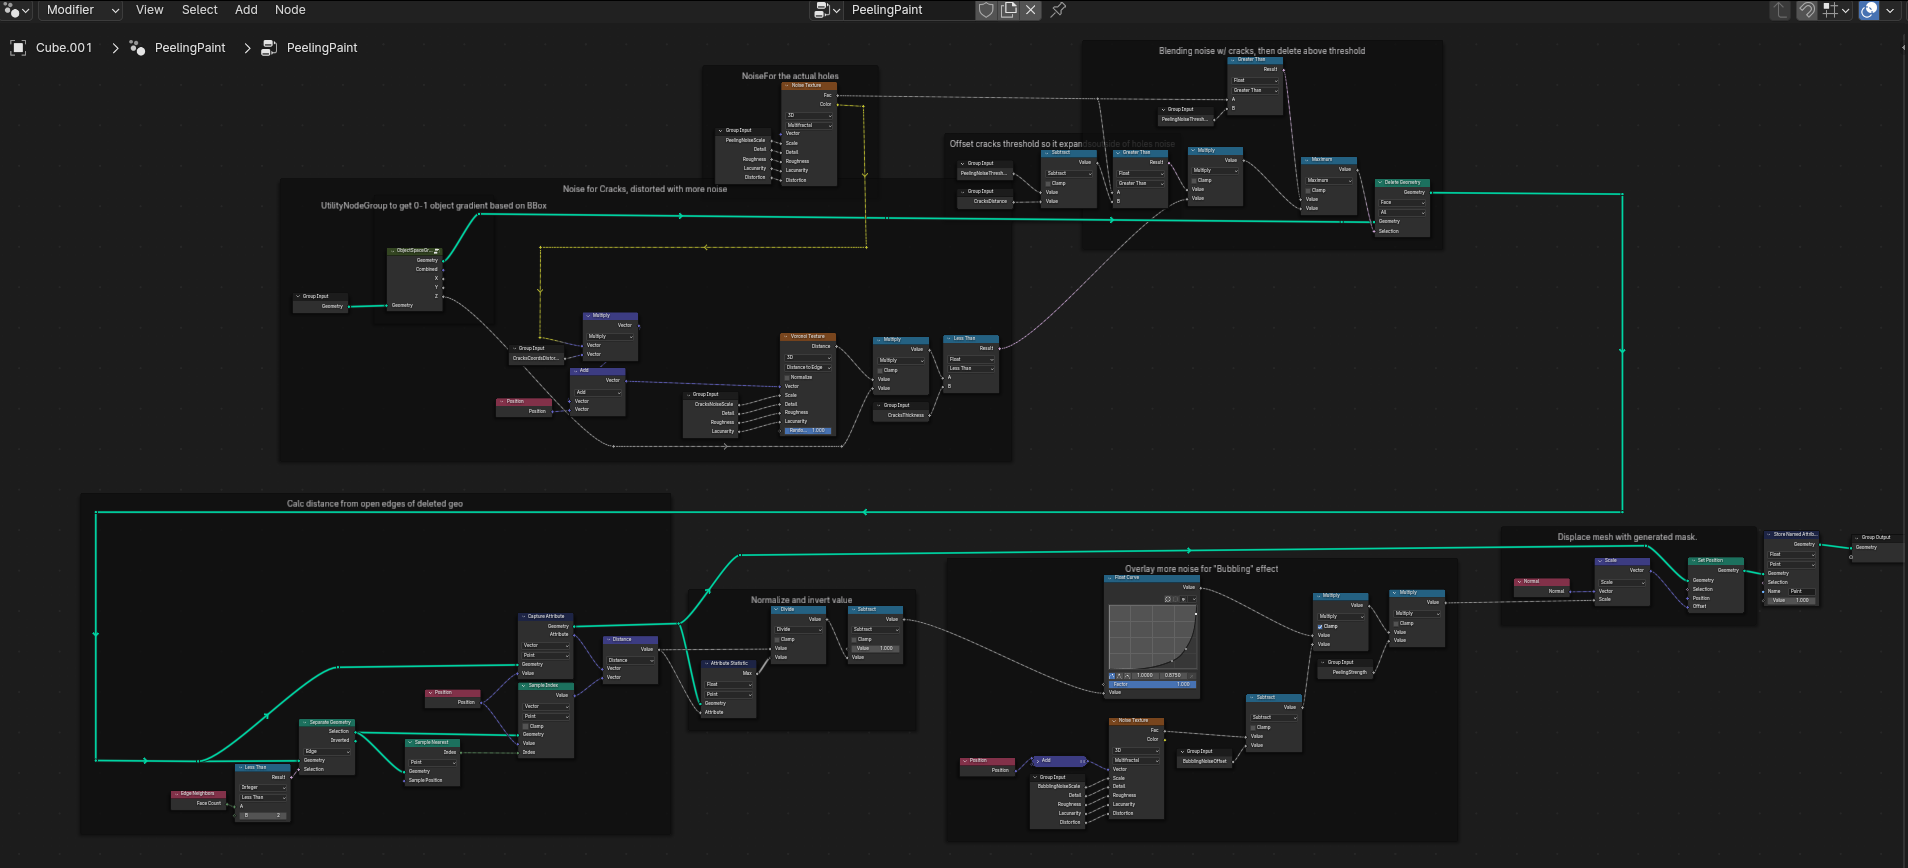Toggle clipping option icon on Float Curve
Screen dimensions: 1908x868
1183,599
